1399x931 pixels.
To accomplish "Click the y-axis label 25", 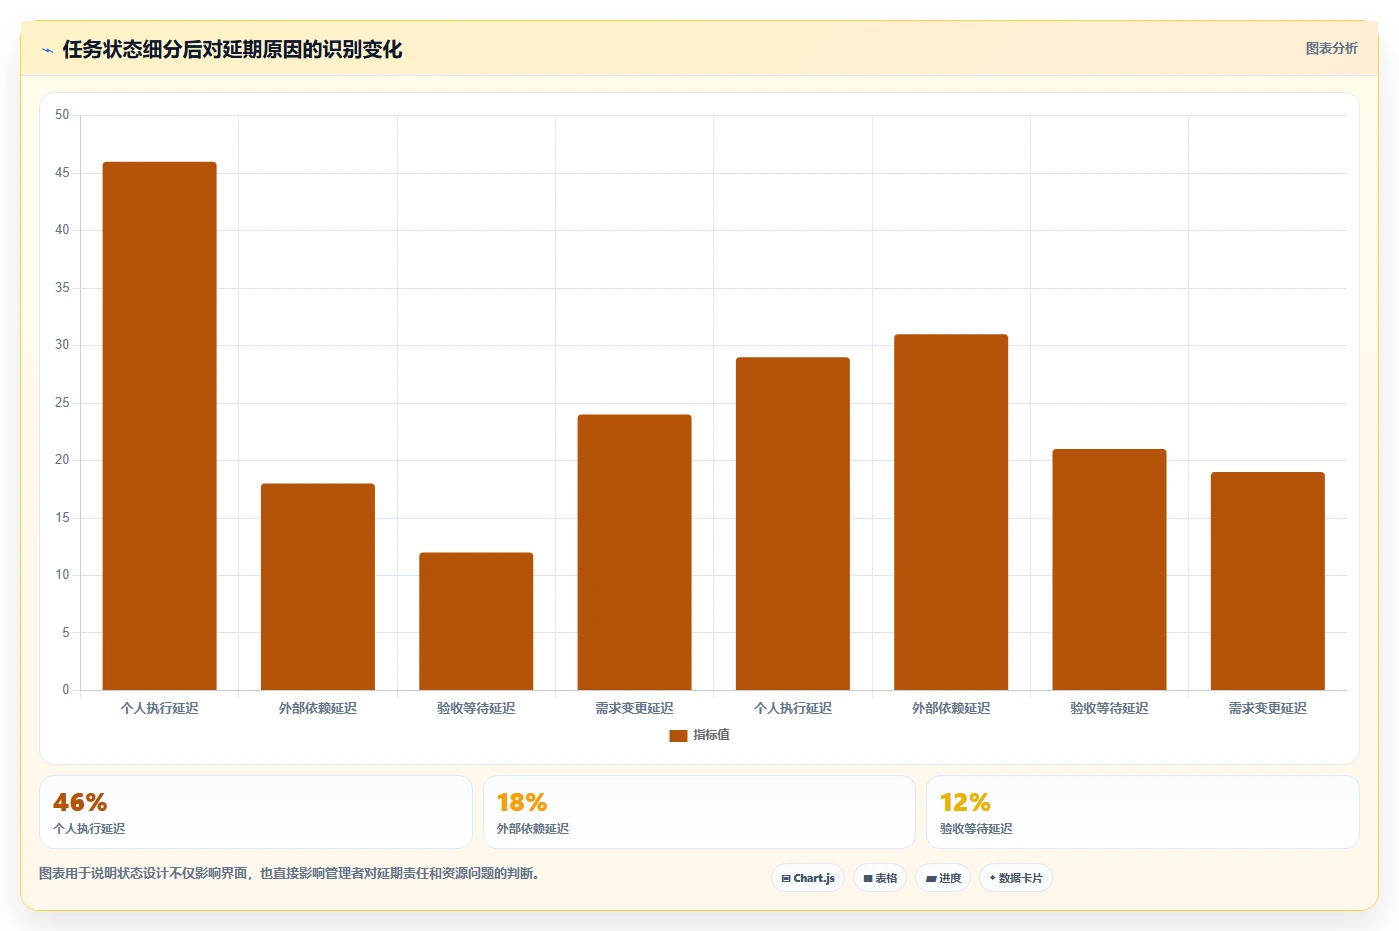I will tap(62, 403).
